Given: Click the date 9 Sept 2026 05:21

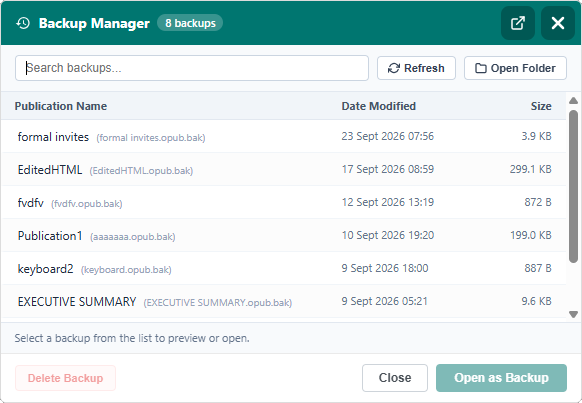Looking at the screenshot, I should pyautogui.click(x=385, y=301).
